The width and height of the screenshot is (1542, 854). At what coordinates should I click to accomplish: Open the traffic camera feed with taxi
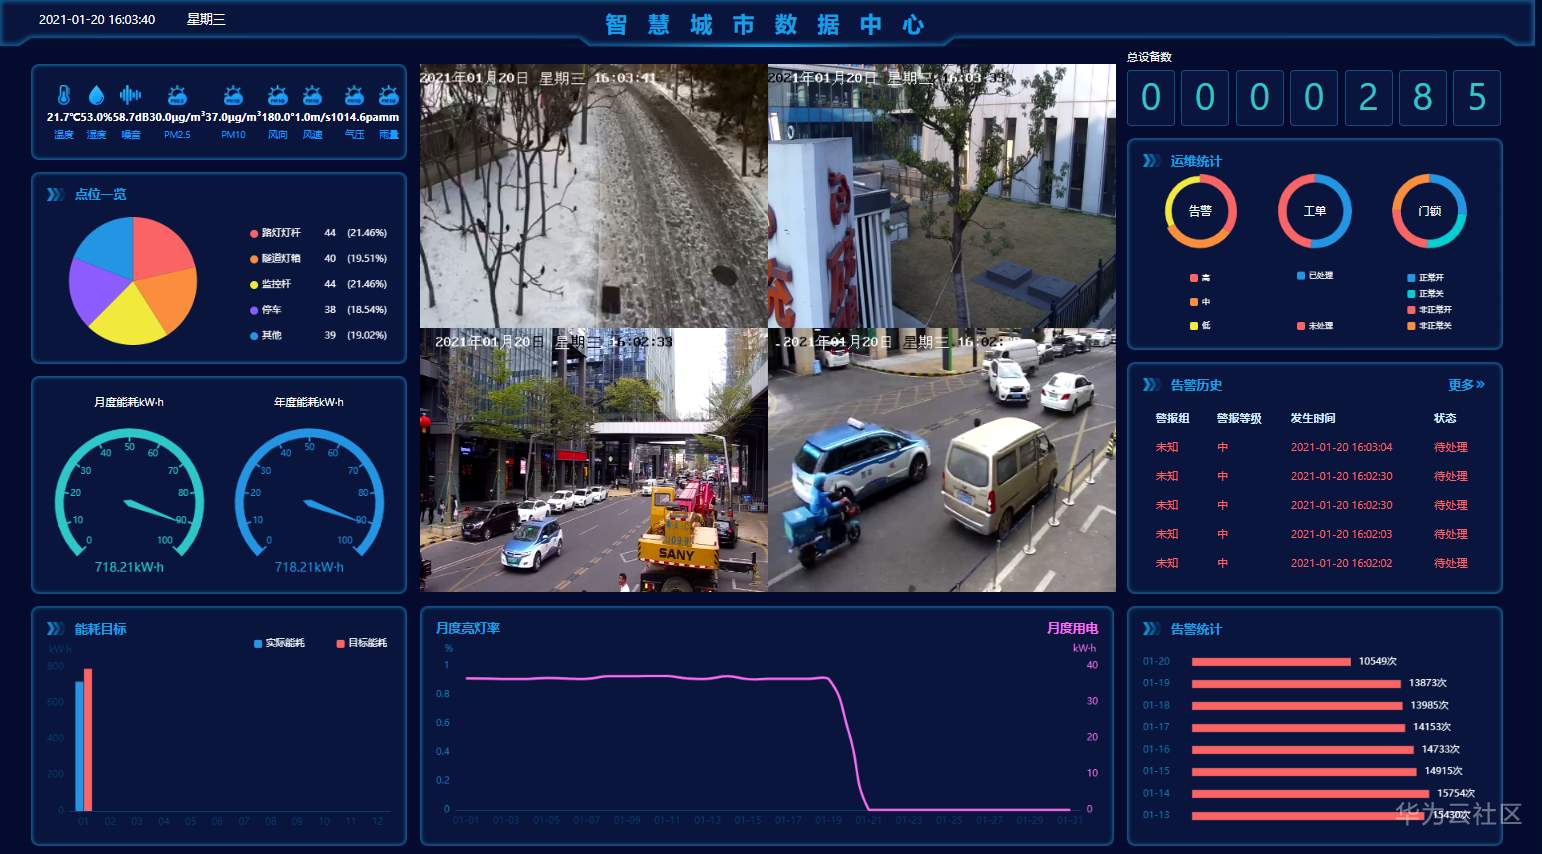click(x=942, y=460)
